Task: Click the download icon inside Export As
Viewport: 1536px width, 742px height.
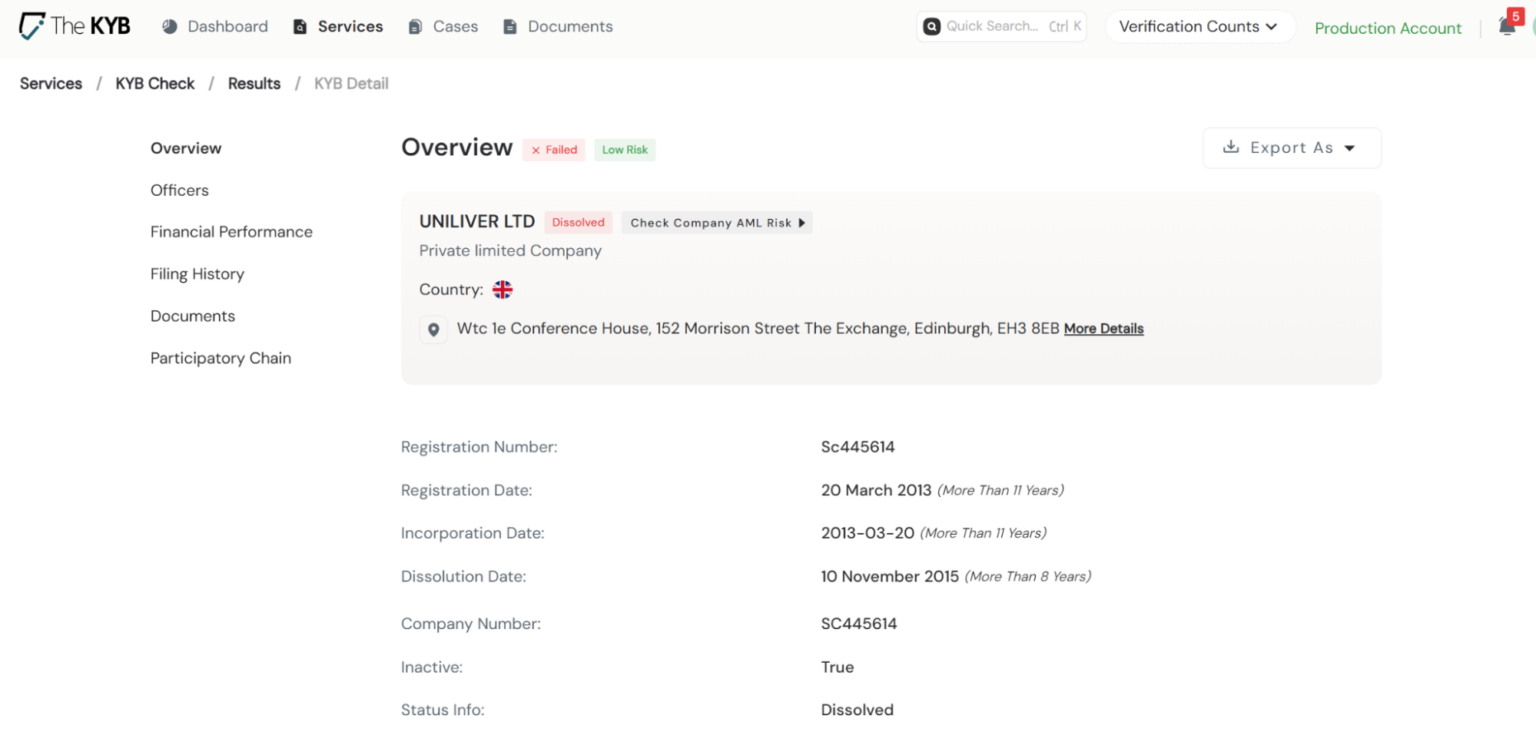Action: (x=1229, y=147)
